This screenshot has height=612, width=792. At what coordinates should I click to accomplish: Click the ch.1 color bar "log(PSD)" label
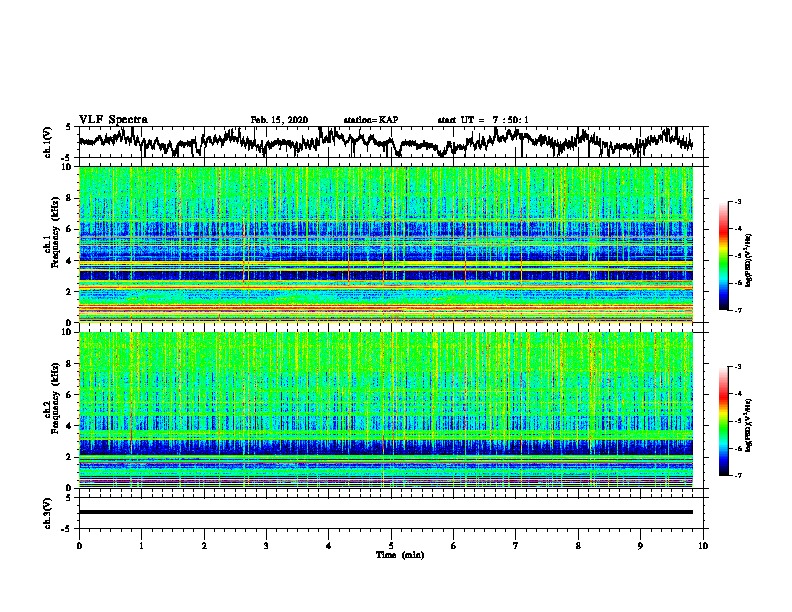click(x=749, y=260)
